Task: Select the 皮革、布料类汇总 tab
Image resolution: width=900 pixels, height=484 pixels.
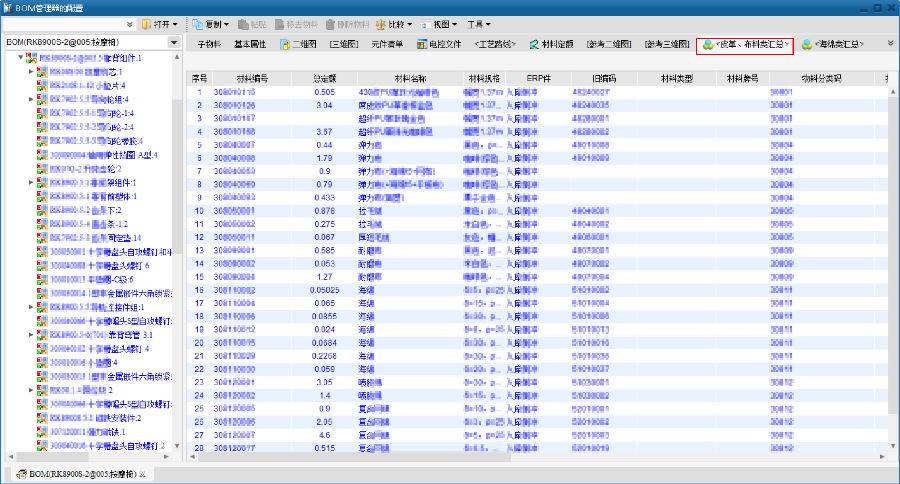Action: 746,44
